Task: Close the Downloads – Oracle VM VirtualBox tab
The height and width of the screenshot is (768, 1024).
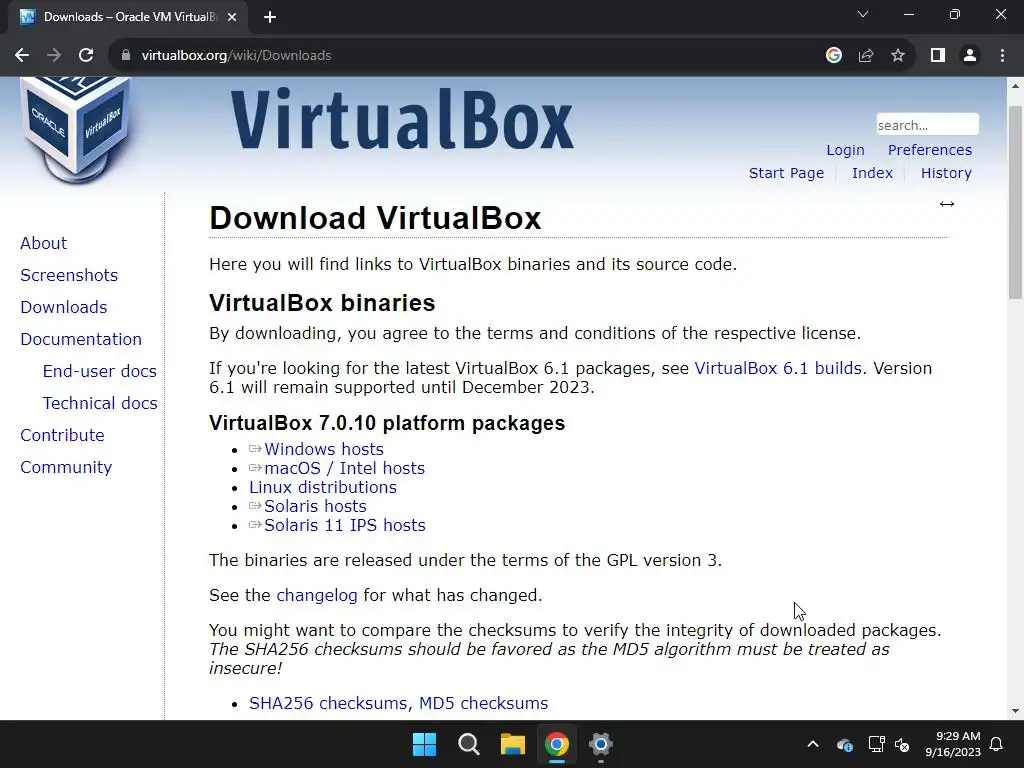Action: tap(232, 17)
